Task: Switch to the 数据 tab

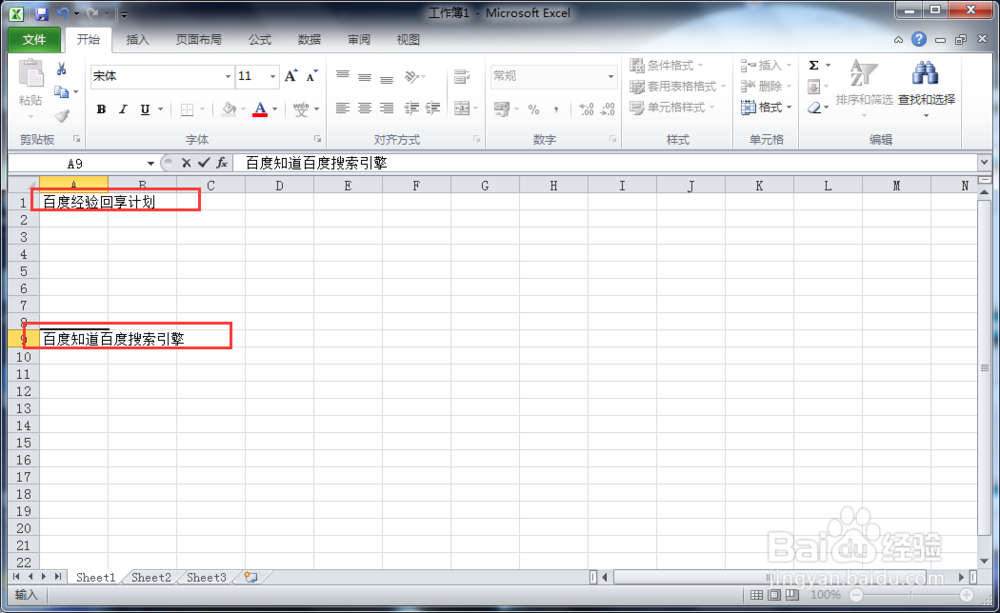Action: [x=309, y=40]
